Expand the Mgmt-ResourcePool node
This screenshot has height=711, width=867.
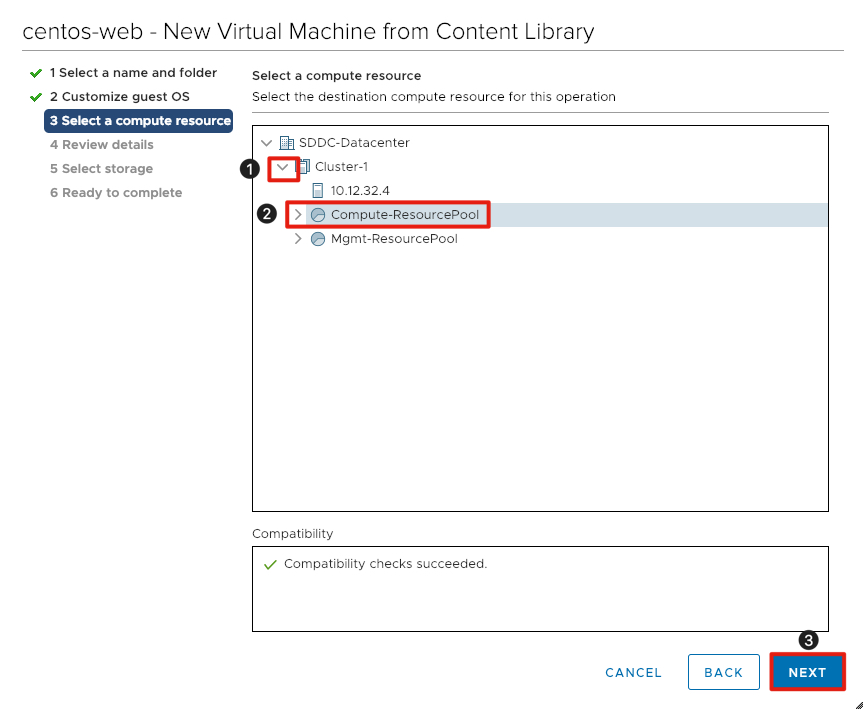click(297, 238)
